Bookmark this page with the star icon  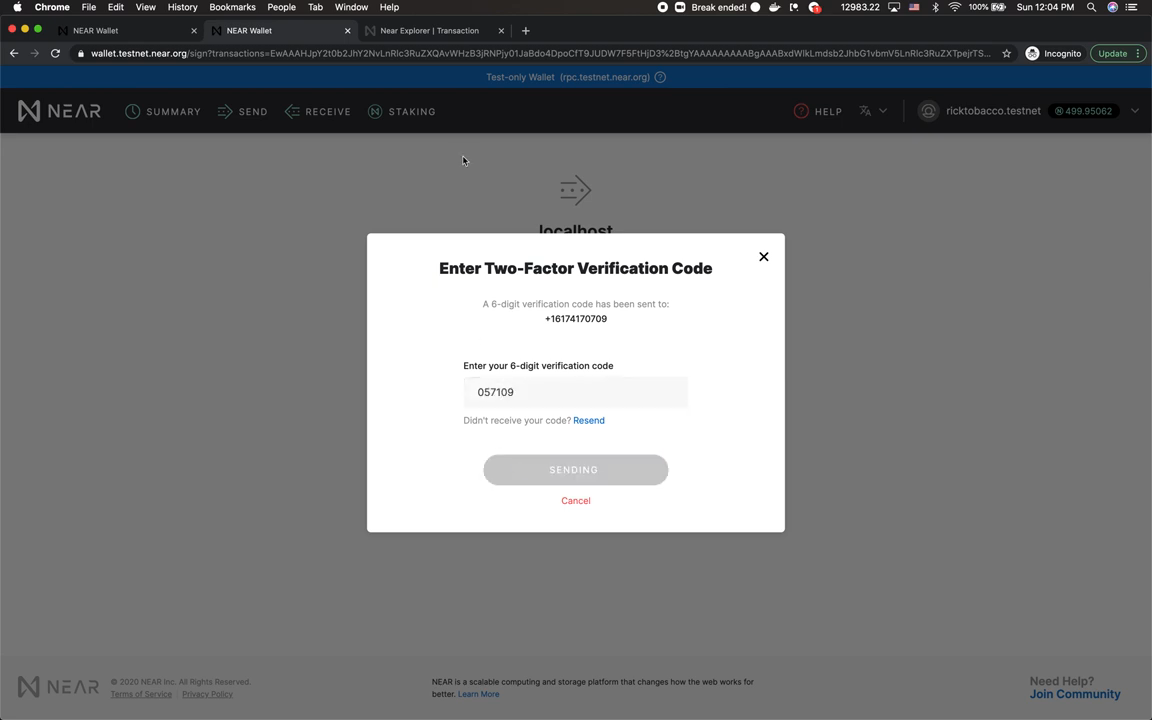pos(1007,54)
